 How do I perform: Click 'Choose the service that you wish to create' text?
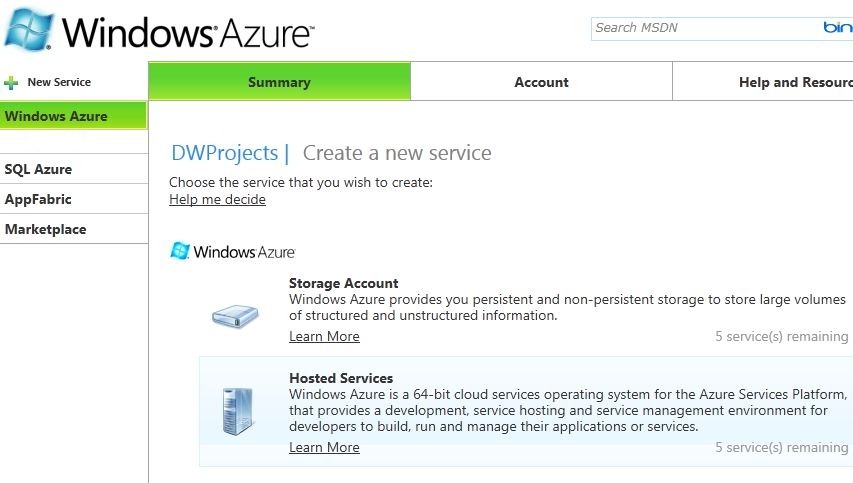point(301,182)
